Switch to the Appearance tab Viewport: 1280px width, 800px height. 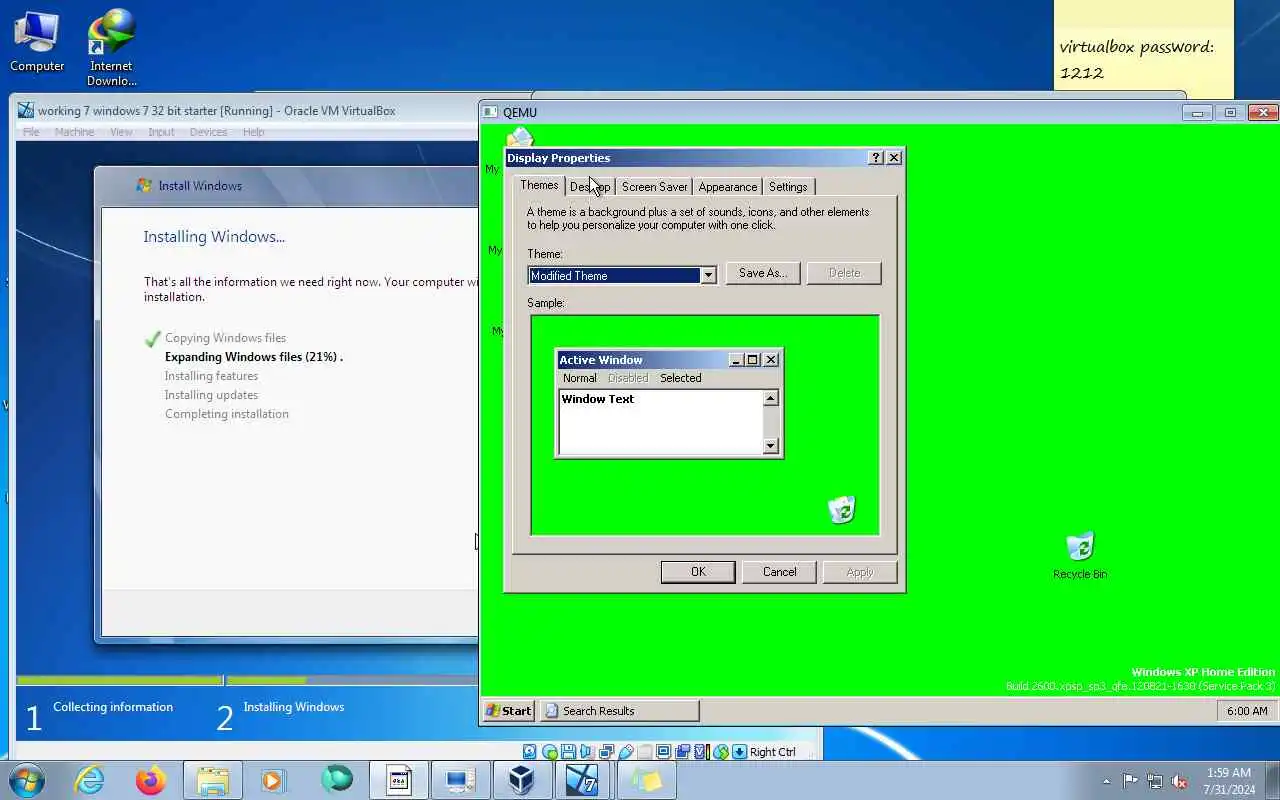point(728,187)
